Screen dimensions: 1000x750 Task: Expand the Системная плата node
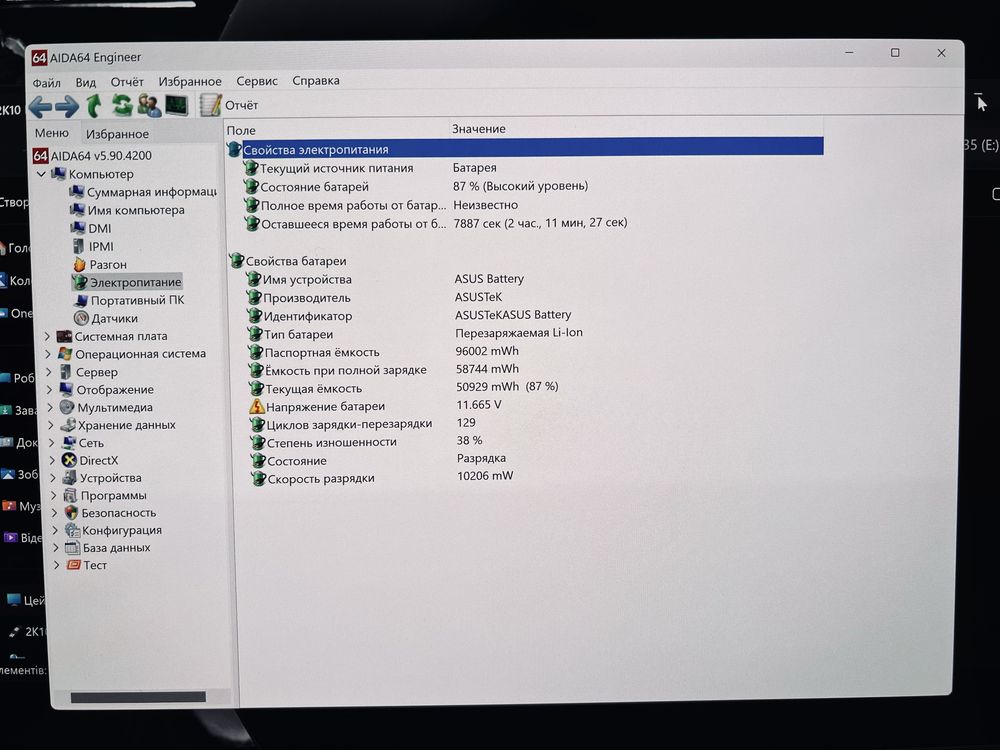point(48,336)
